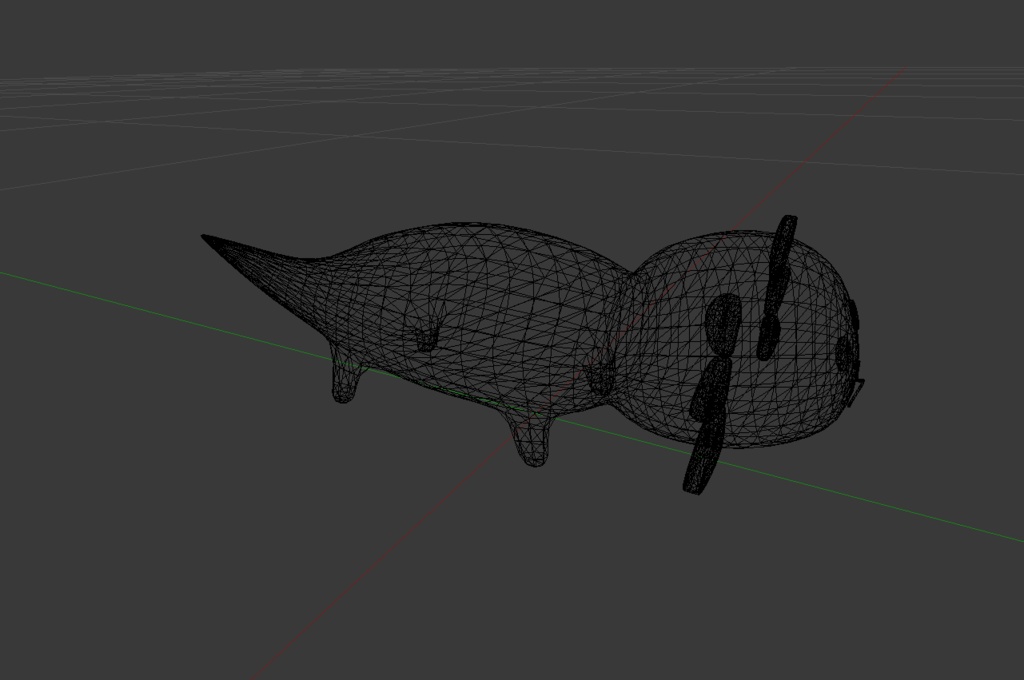Click the center of the elongated body mesh
This screenshot has width=1024, height=680.
point(480,310)
